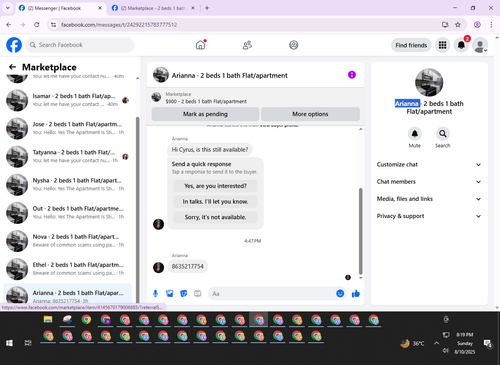The height and width of the screenshot is (365, 500).
Task: Open a new browser tab
Action: (x=207, y=8)
